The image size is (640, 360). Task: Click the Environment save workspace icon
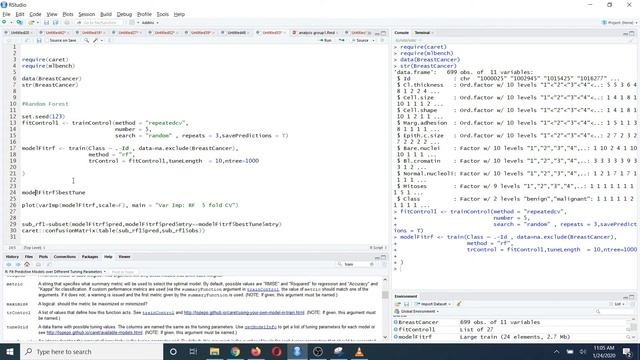coord(407,304)
